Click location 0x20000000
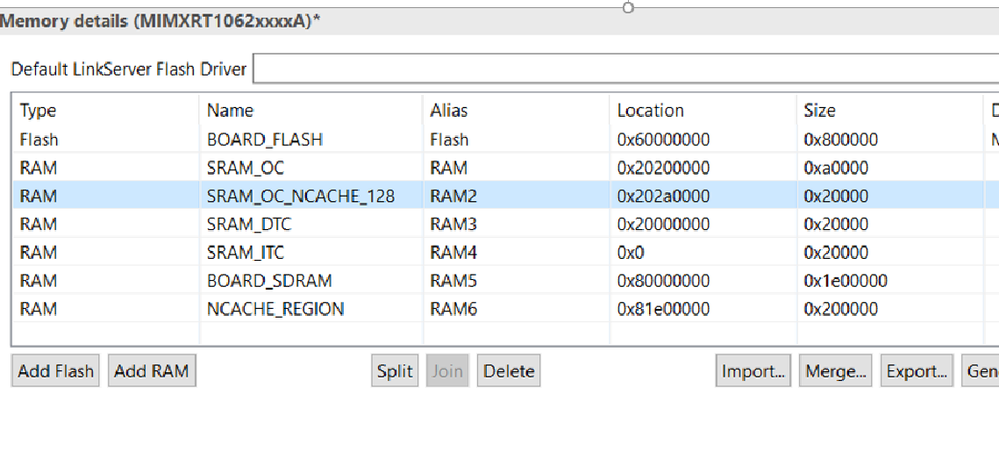Image resolution: width=999 pixels, height=474 pixels. click(663, 224)
